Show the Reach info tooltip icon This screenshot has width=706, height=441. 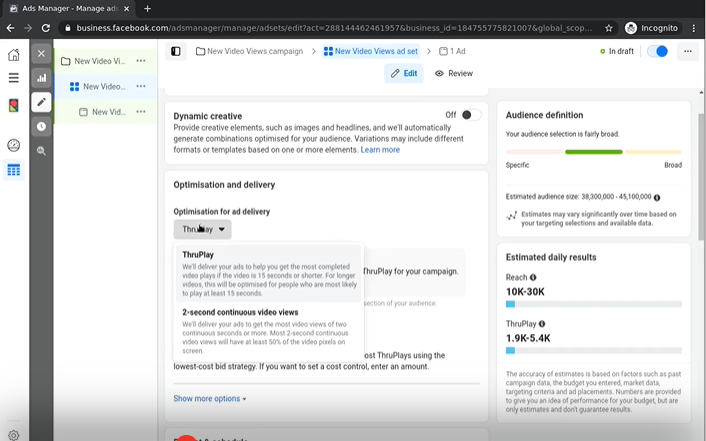pyautogui.click(x=533, y=277)
